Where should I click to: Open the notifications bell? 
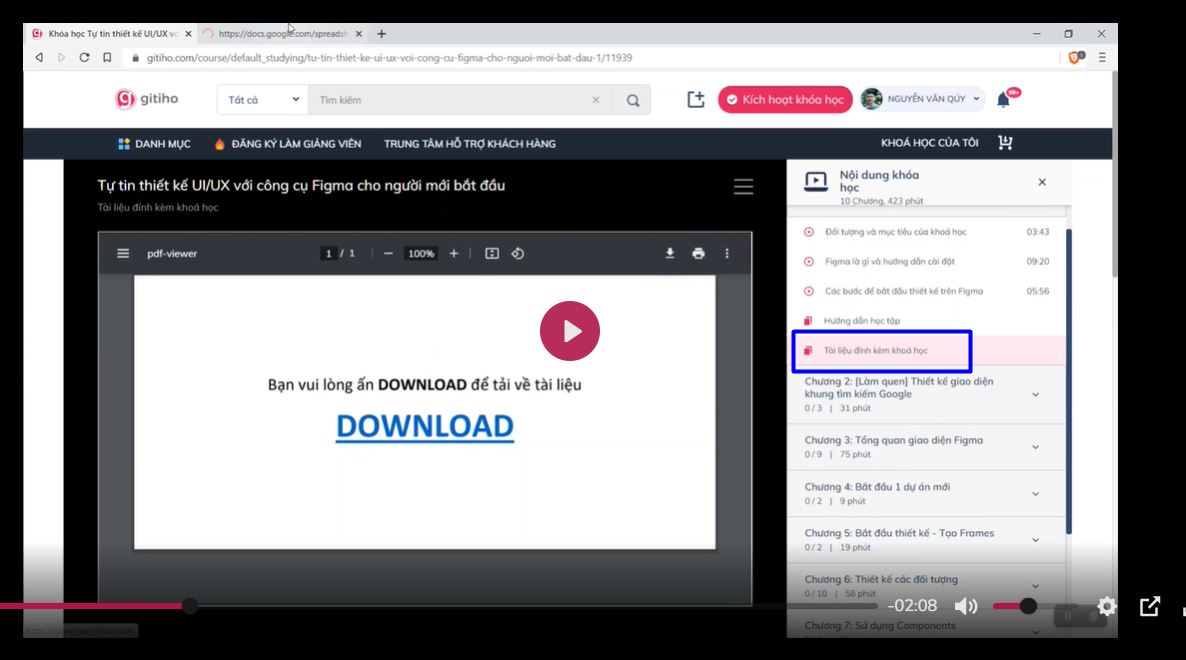pos(1004,99)
